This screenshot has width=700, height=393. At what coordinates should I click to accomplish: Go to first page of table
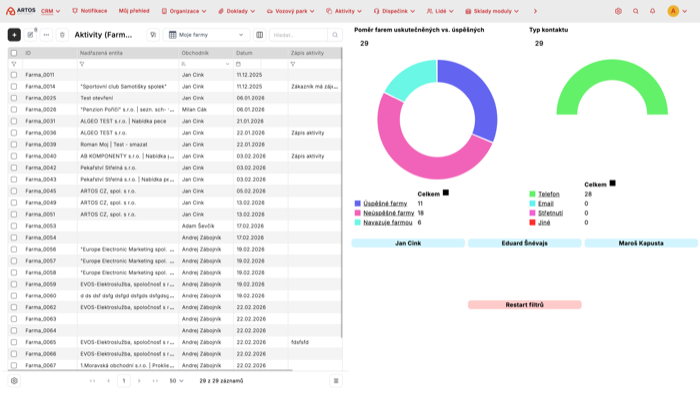tap(92, 381)
